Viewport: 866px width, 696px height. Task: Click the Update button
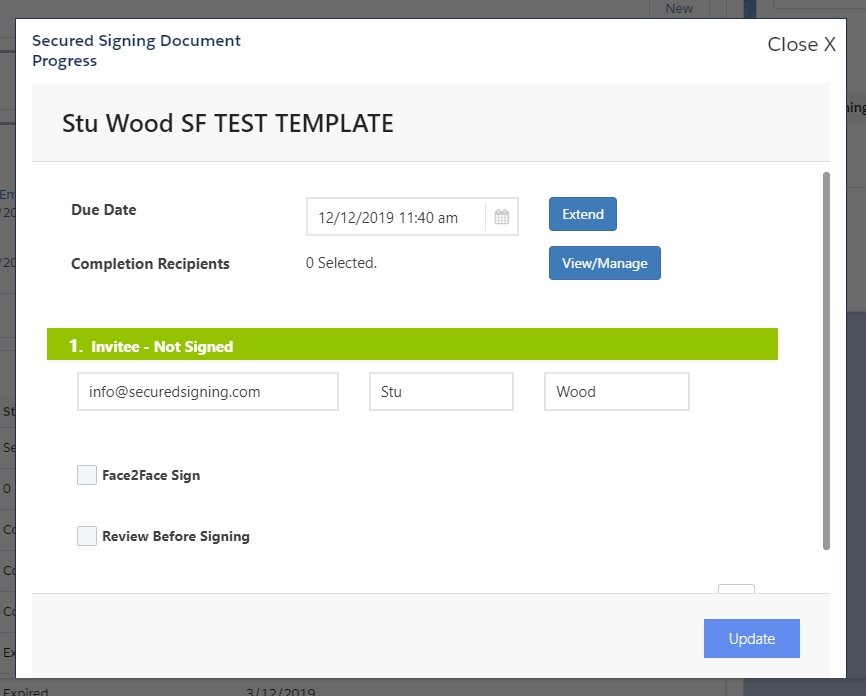click(752, 639)
